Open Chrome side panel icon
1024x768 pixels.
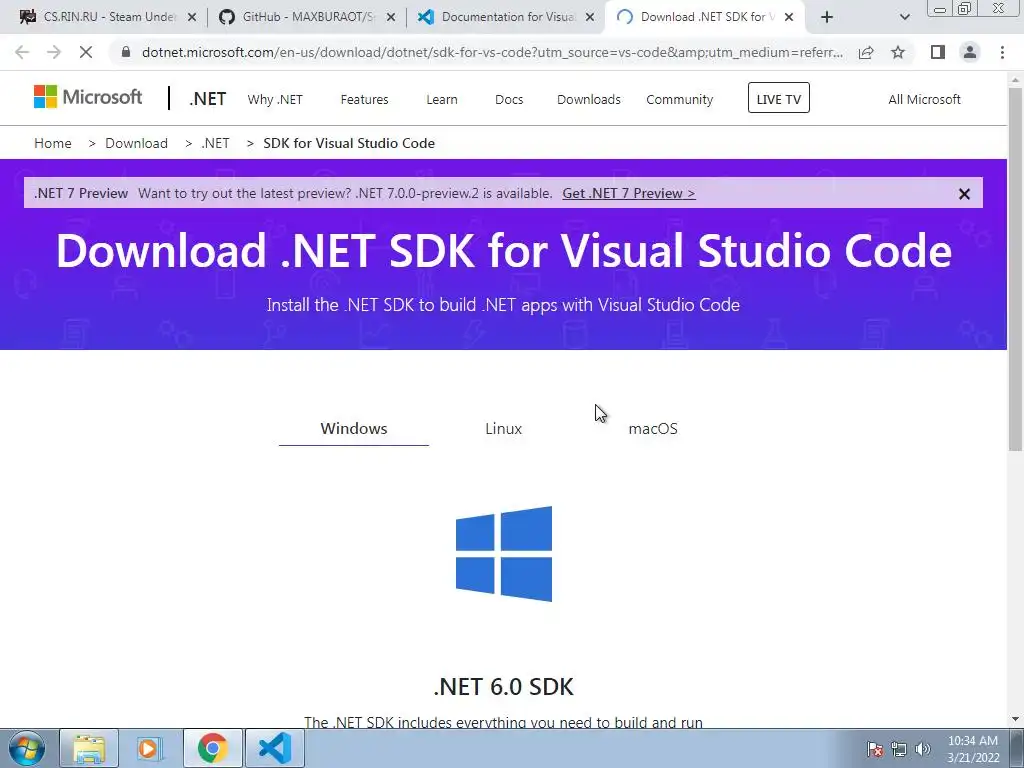(x=938, y=52)
